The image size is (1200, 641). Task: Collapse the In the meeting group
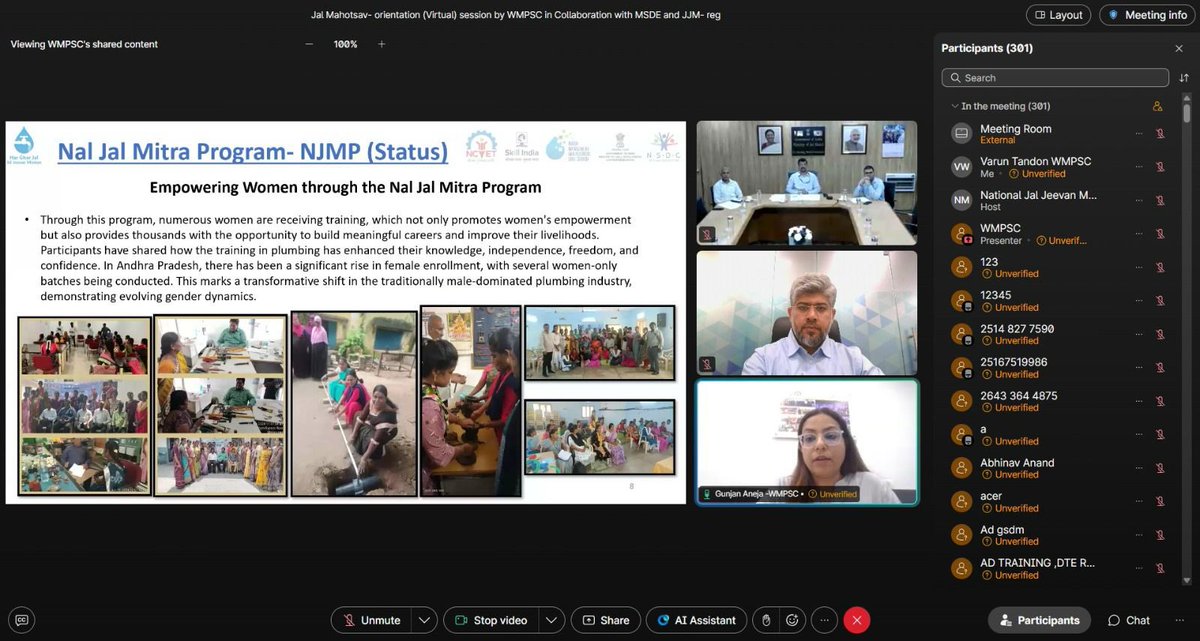click(x=955, y=106)
